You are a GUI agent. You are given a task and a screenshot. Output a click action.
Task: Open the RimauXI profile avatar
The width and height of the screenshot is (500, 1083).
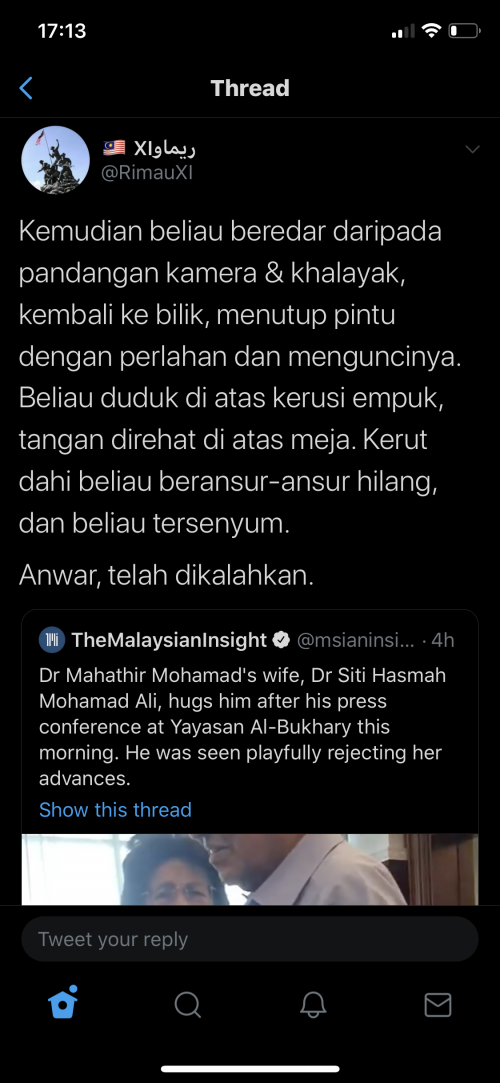click(x=56, y=160)
